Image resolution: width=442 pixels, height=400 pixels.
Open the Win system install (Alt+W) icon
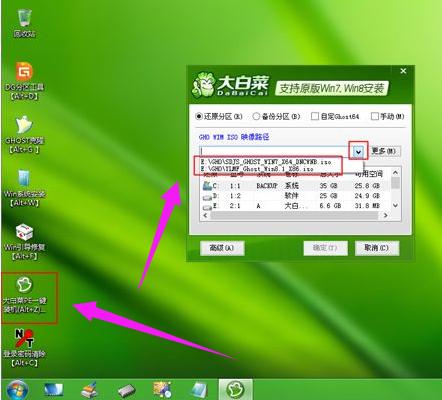click(x=24, y=188)
